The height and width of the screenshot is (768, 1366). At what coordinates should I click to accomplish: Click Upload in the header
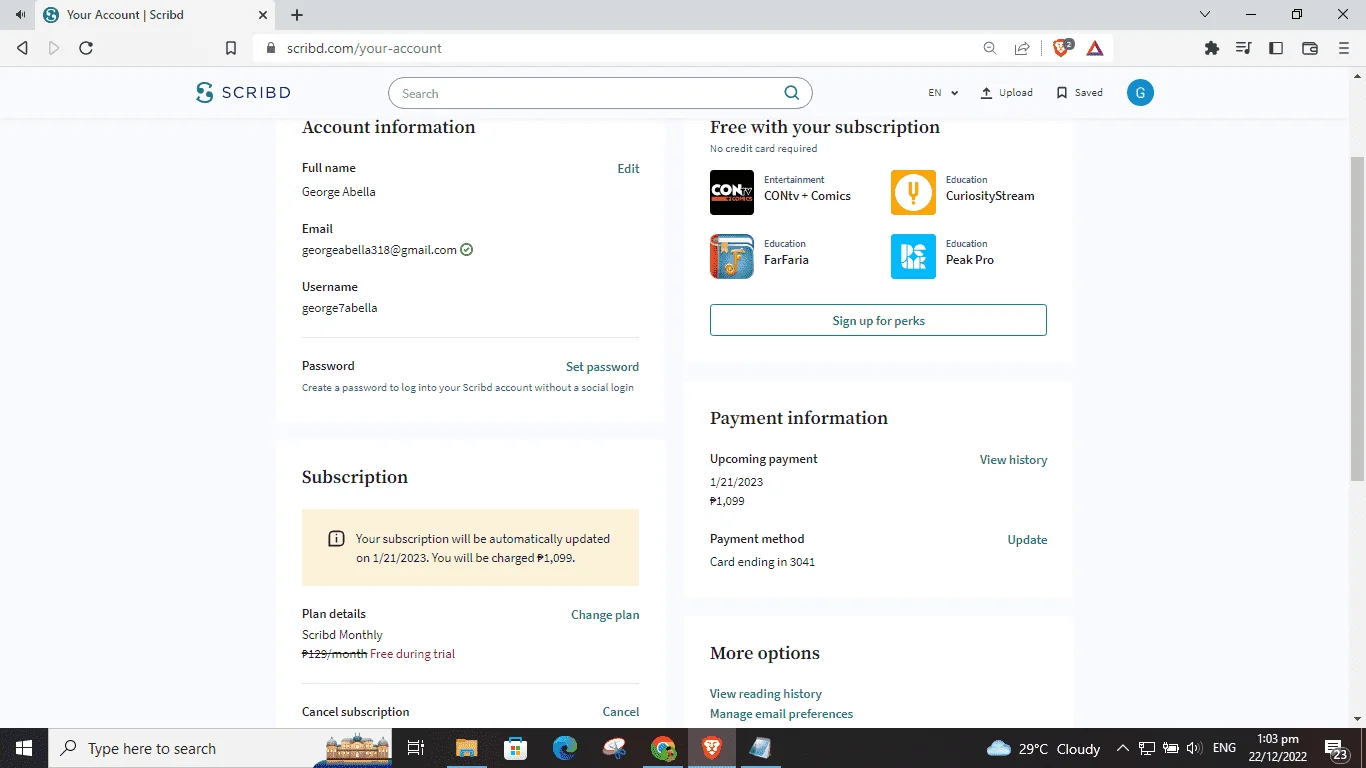[x=1006, y=93]
